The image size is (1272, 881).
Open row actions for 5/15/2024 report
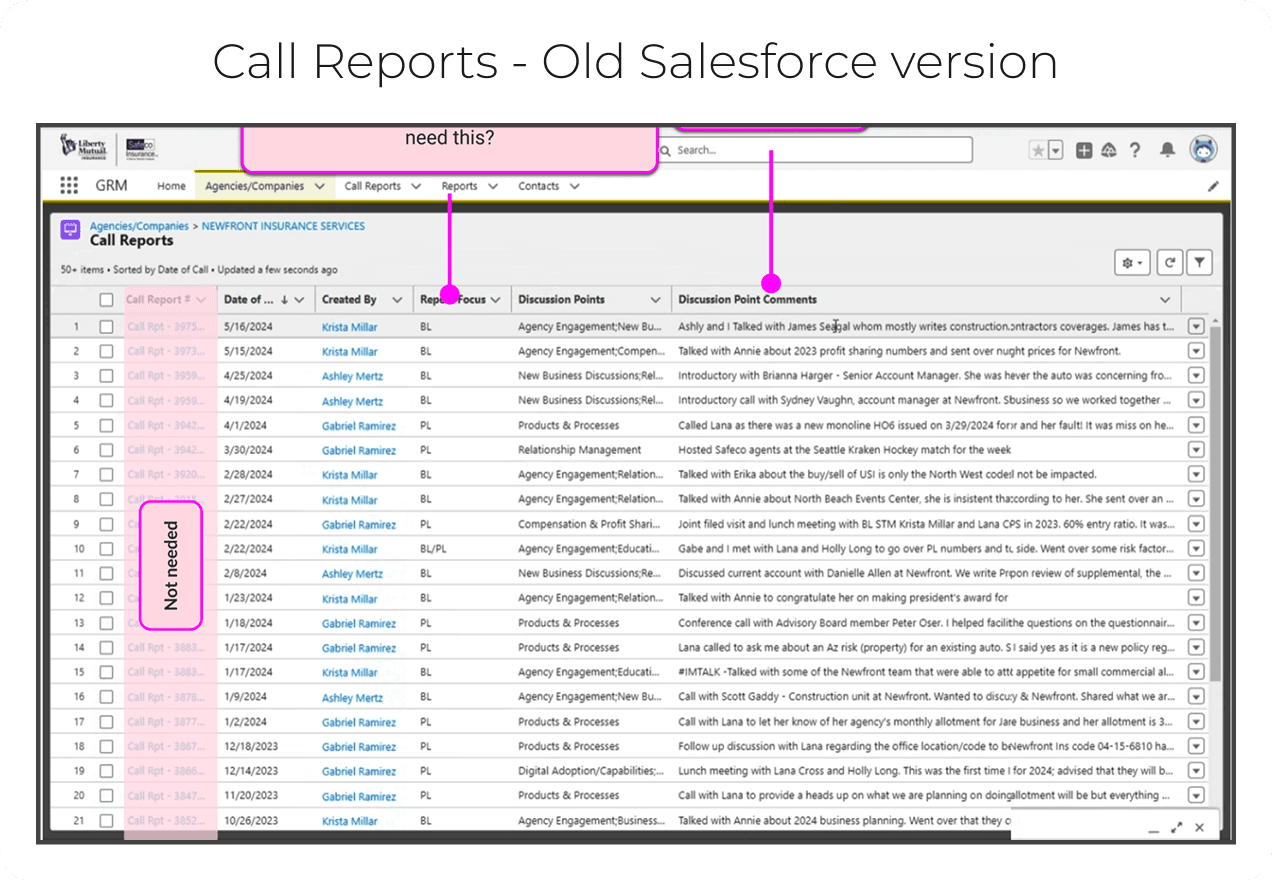1196,351
